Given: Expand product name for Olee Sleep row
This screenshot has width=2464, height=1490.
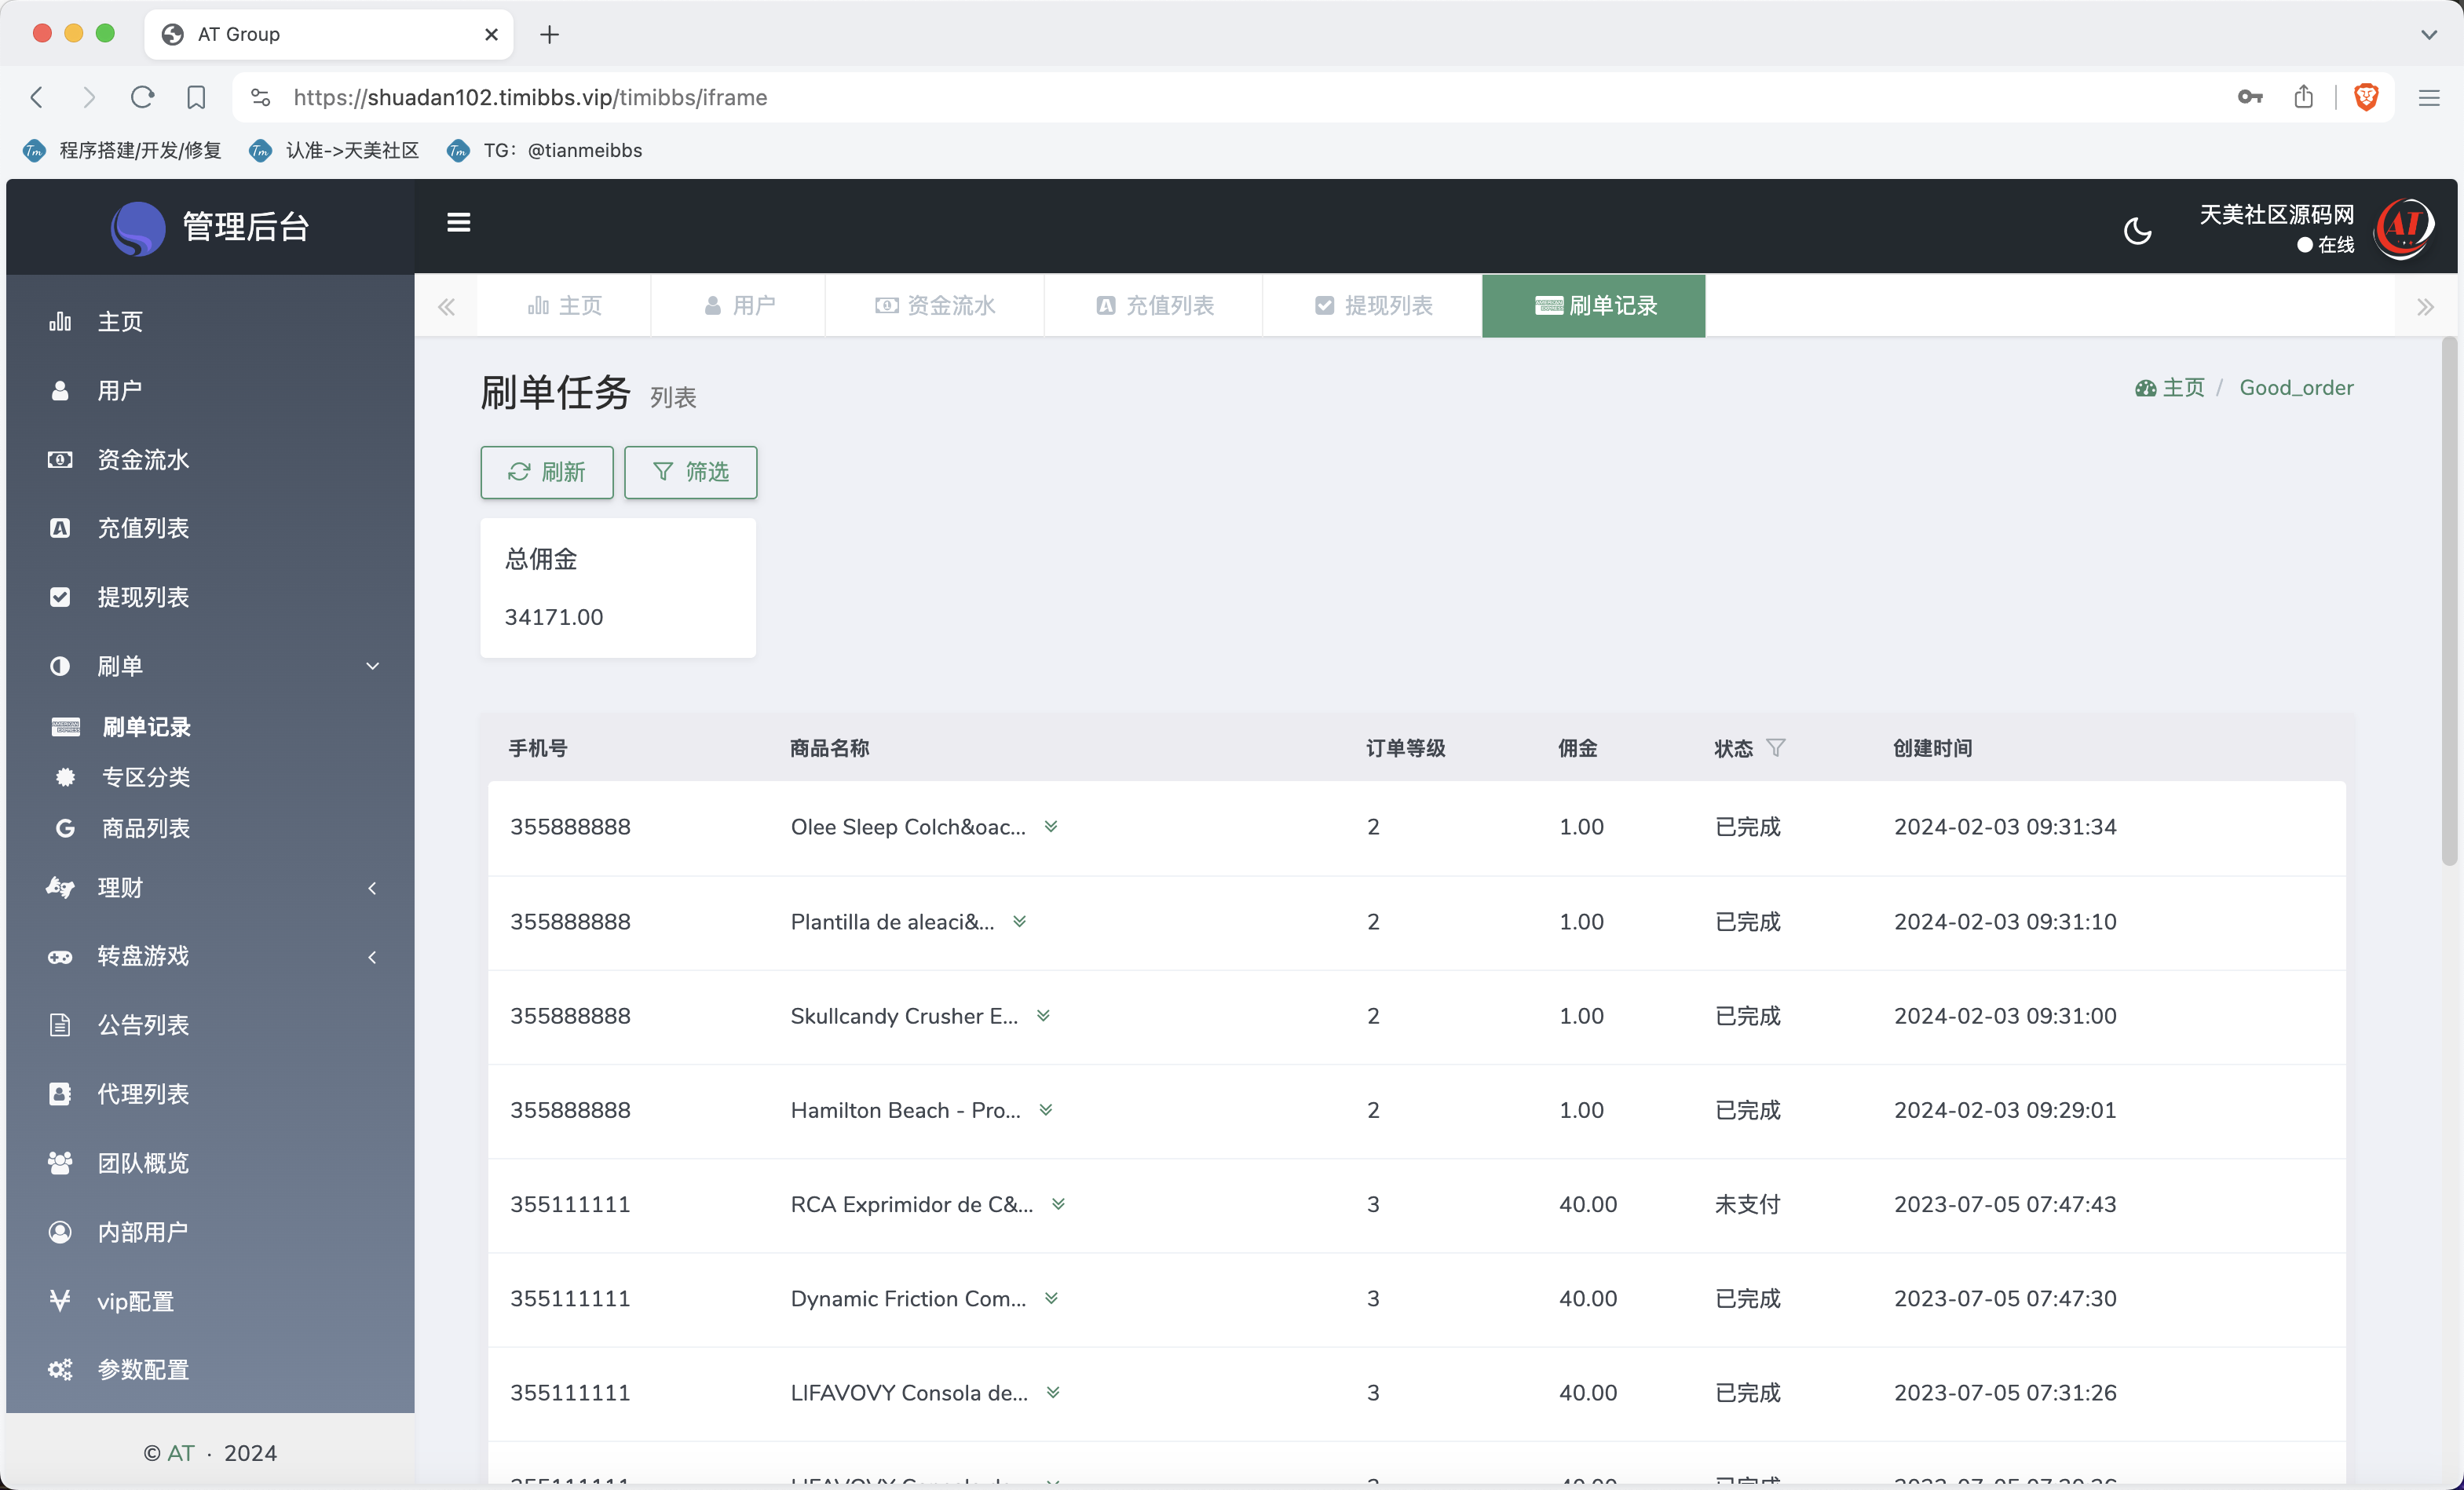Looking at the screenshot, I should coord(1051,827).
